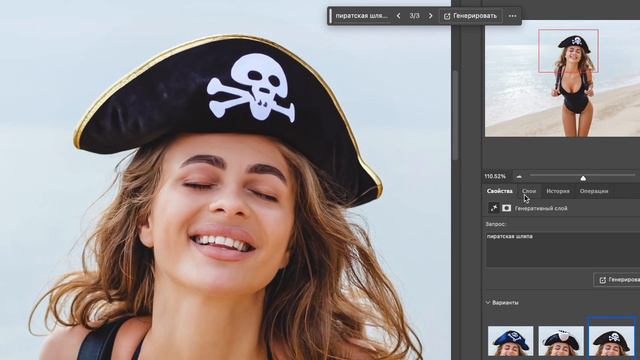Viewport: 640px width, 360px height.
Task: Select the third selected hat variation
Action: pos(611,339)
